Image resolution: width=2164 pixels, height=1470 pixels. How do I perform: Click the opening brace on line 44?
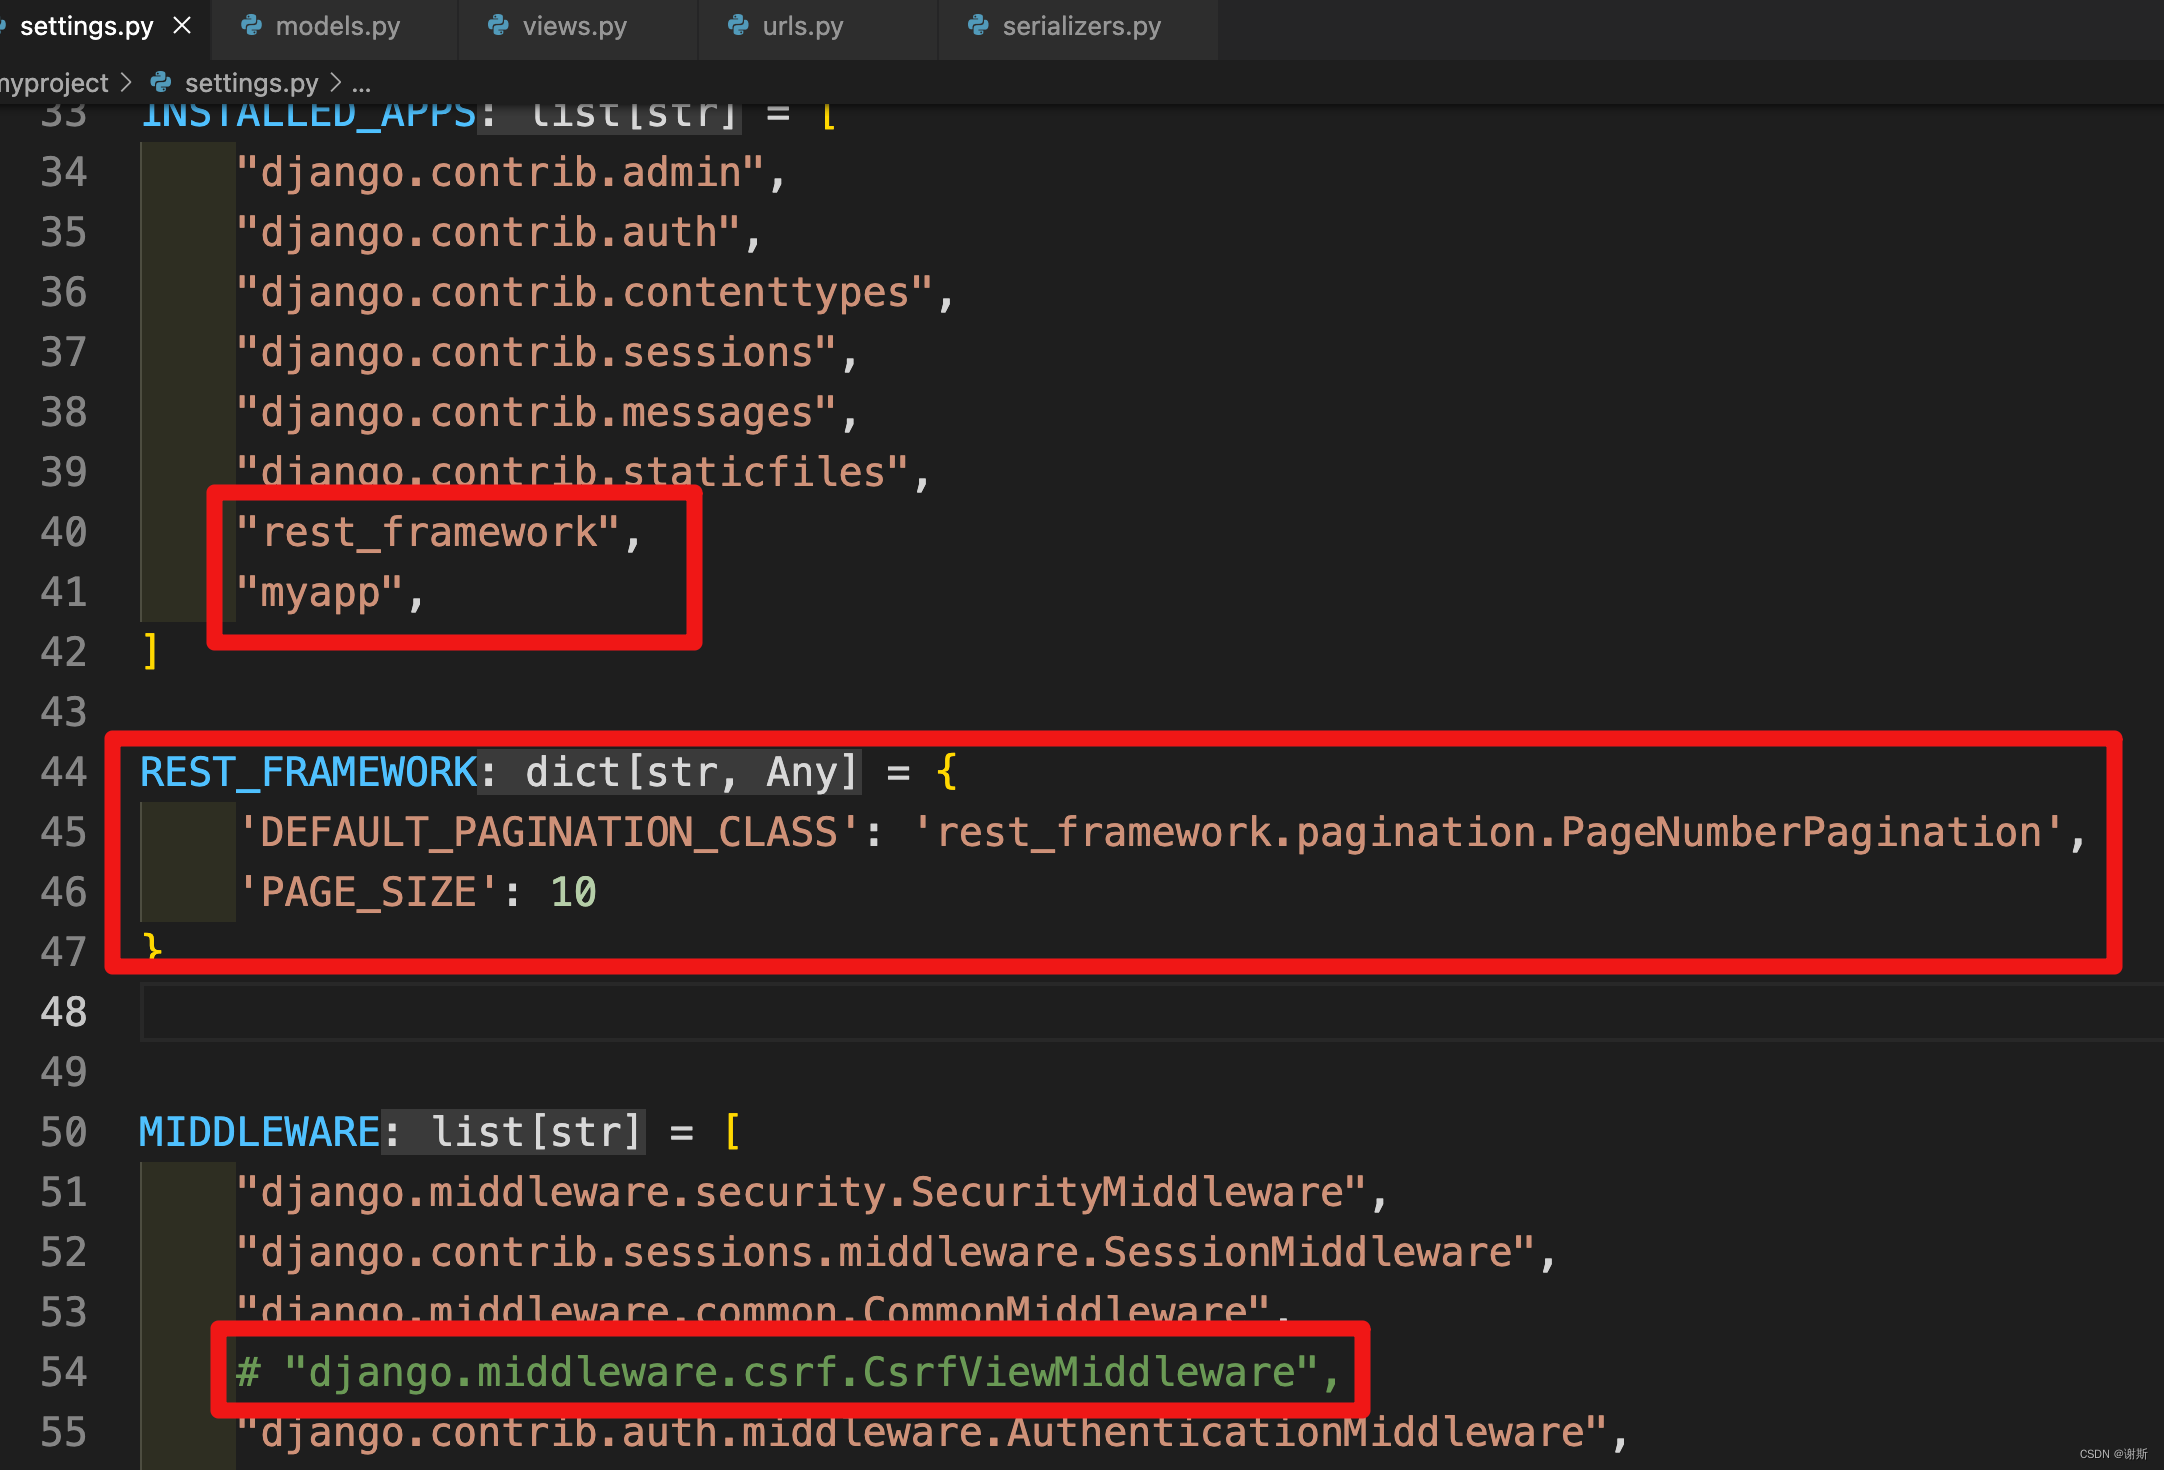[947, 772]
